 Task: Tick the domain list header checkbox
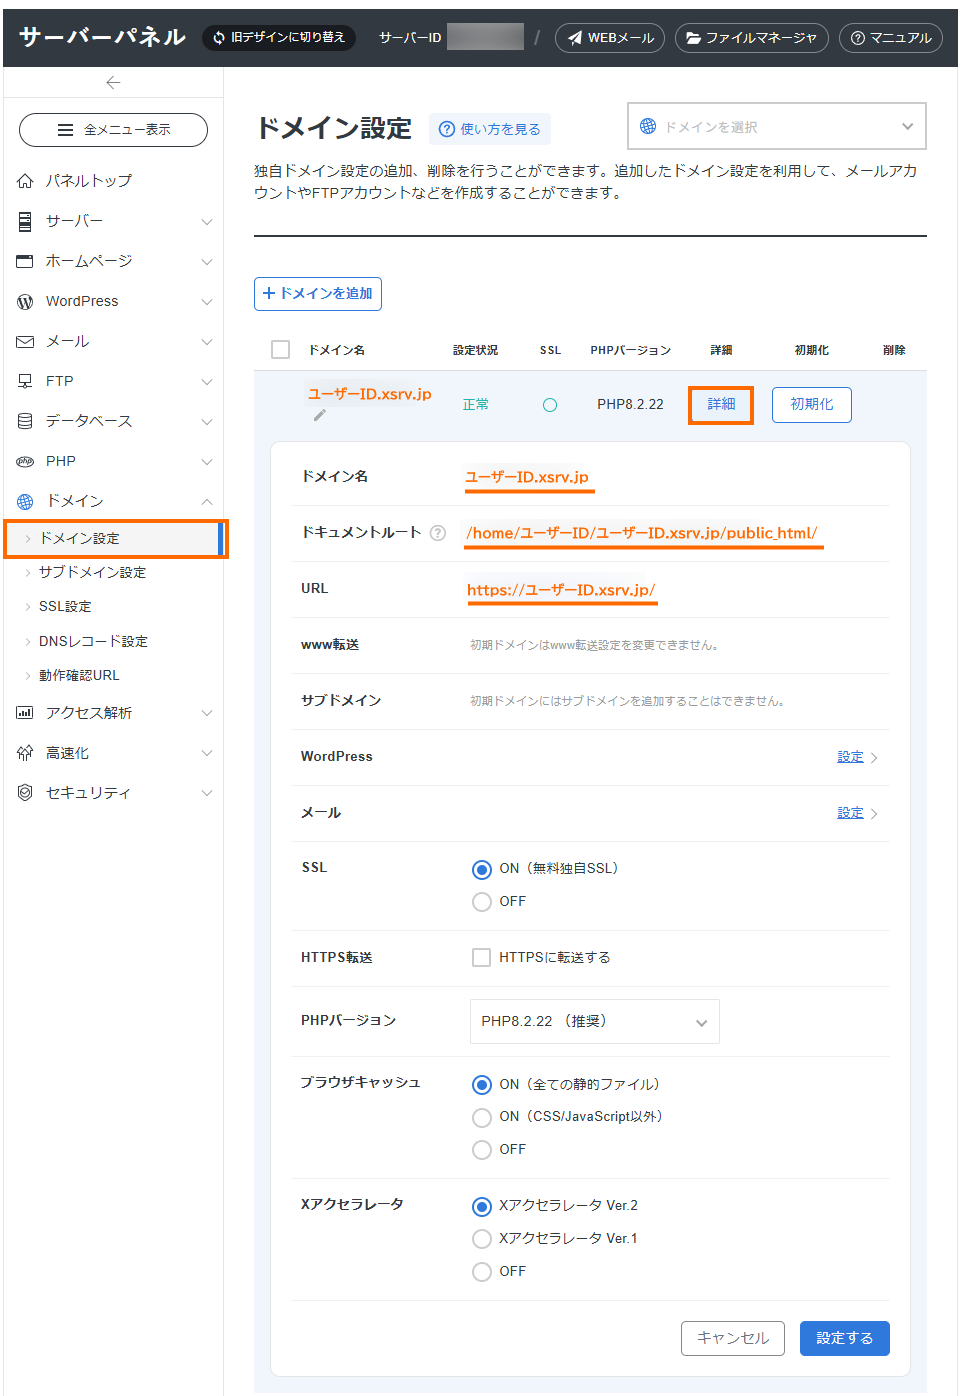(281, 349)
